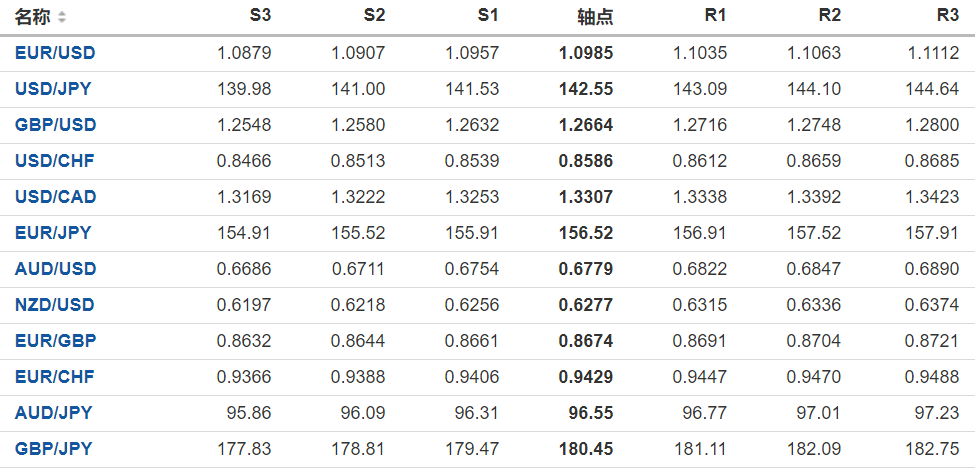Open the EUR/USD currency pair link
Viewport: 975px width, 468px height.
(x=55, y=53)
